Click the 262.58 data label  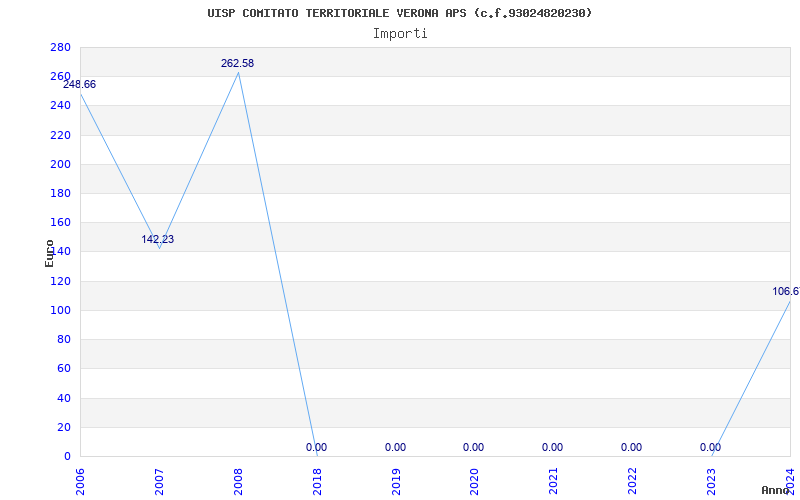click(x=237, y=63)
